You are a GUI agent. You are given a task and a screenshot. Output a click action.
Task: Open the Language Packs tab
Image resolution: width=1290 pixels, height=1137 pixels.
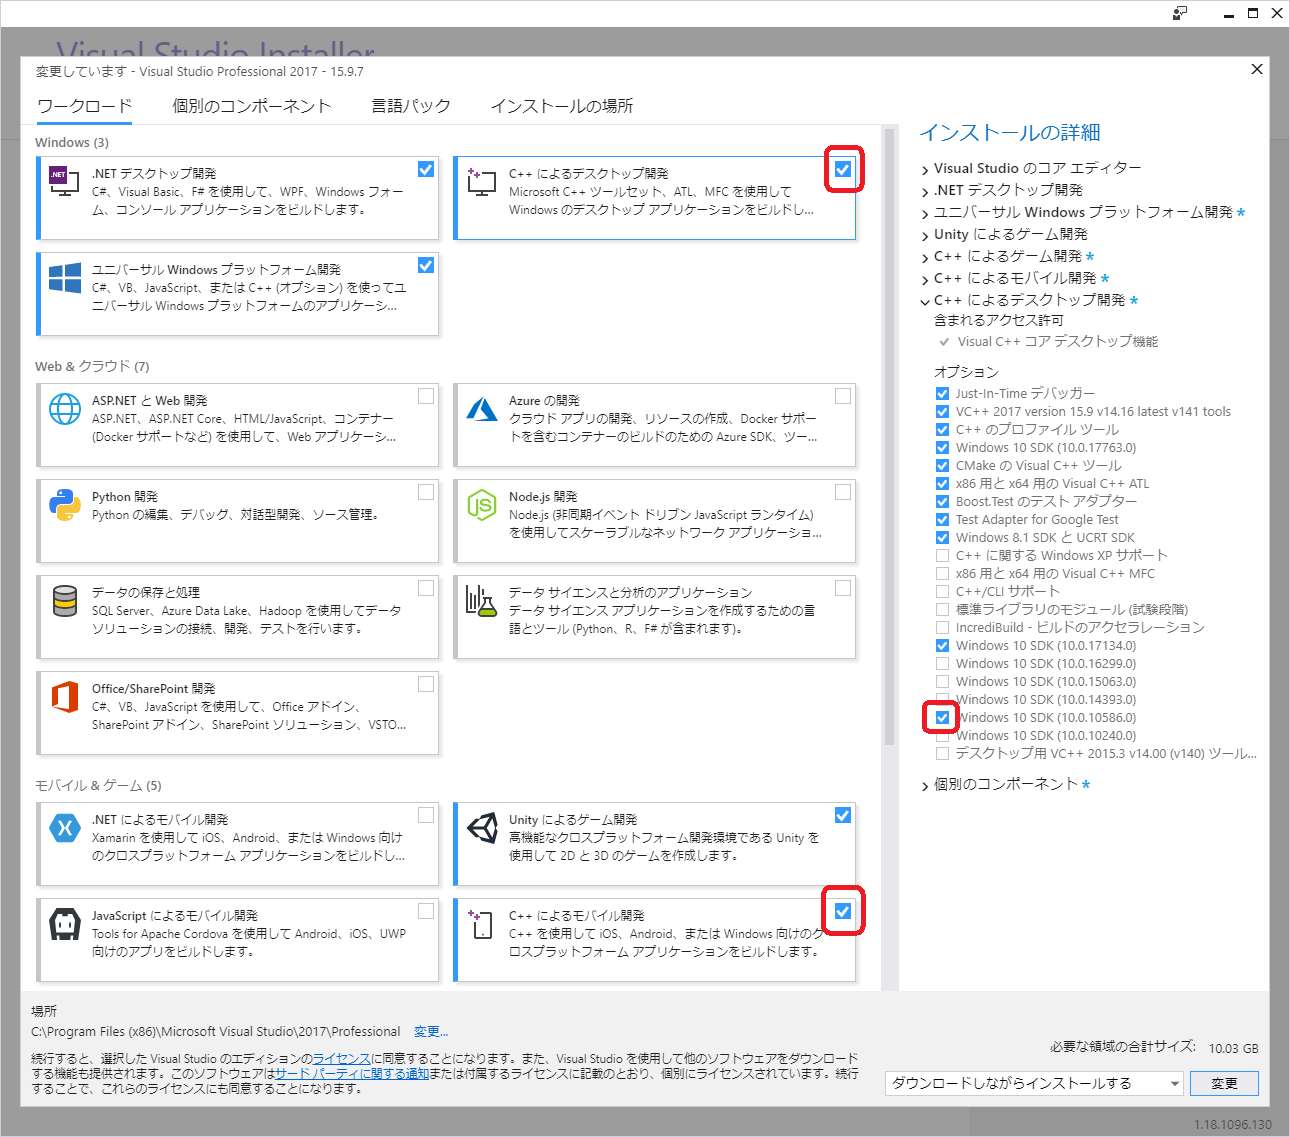click(410, 106)
